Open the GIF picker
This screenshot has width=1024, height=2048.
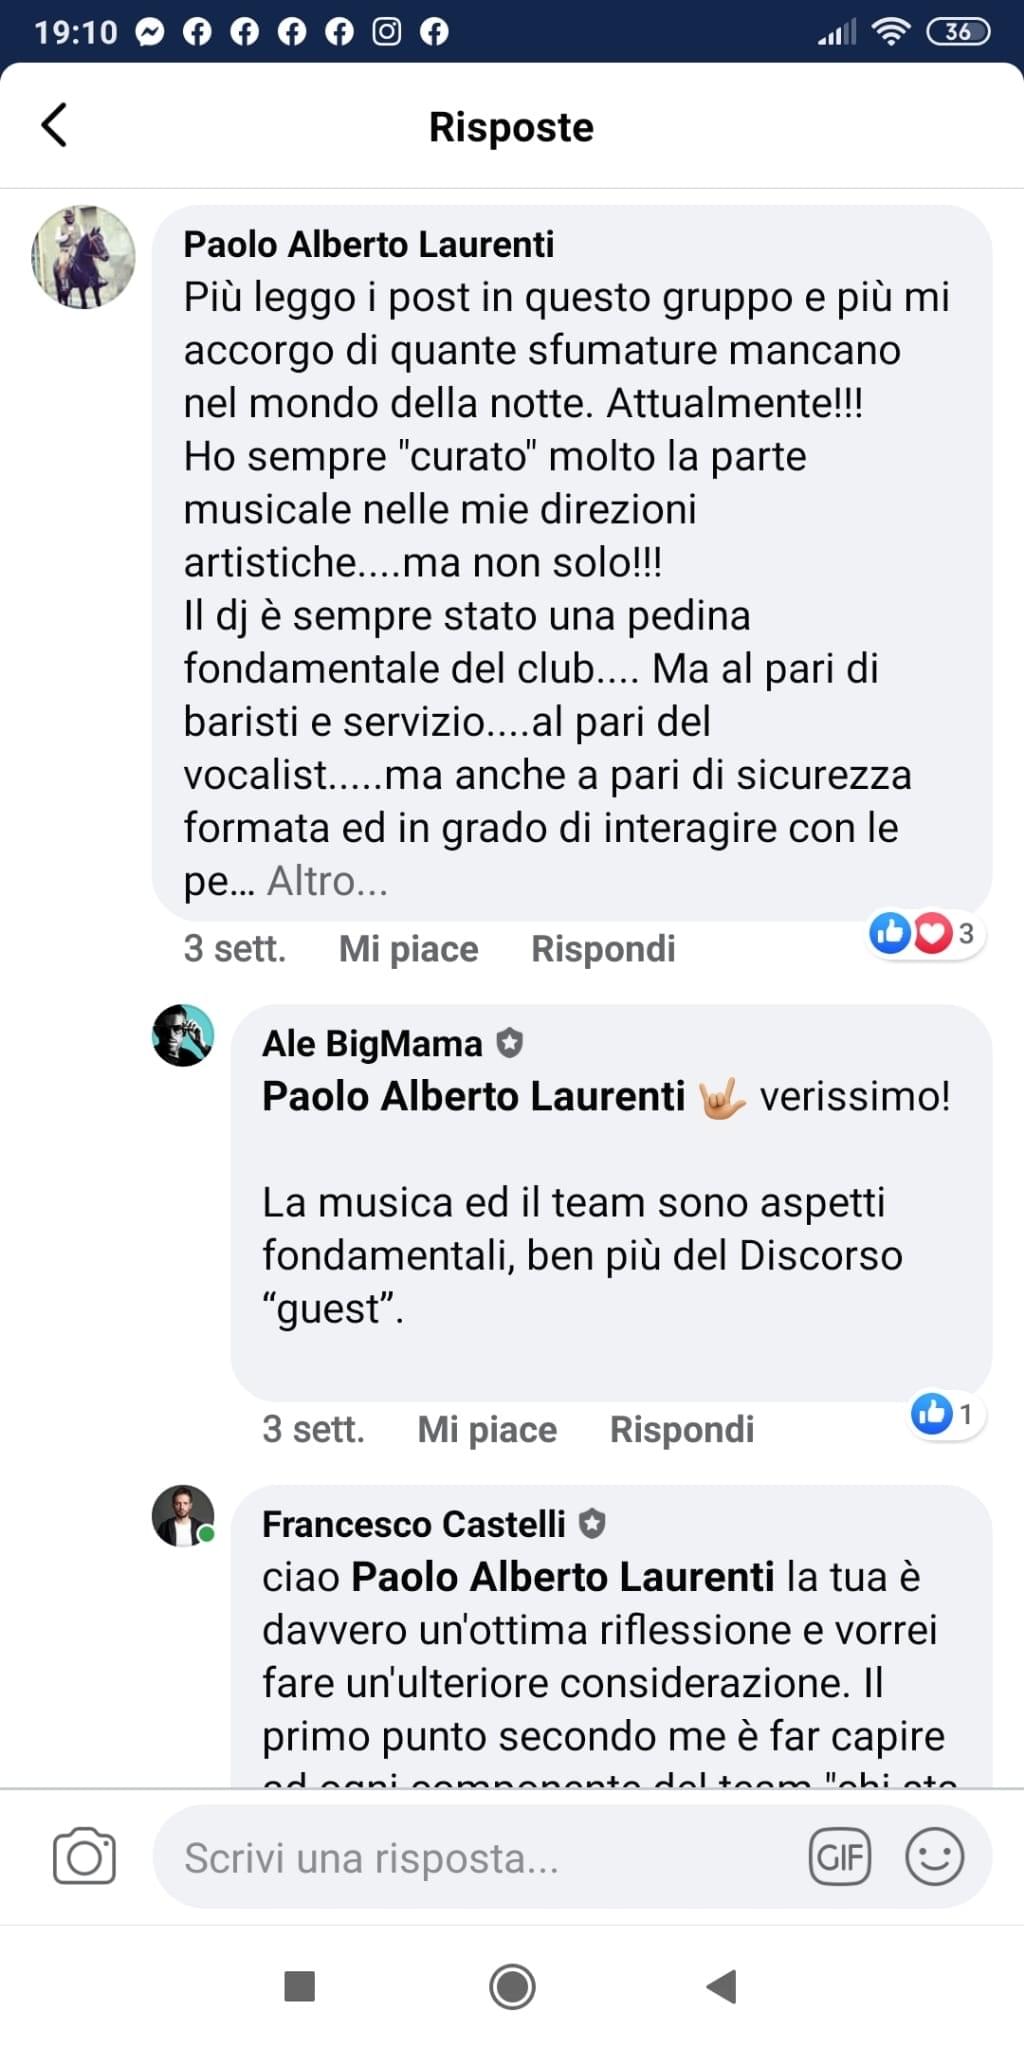point(839,1857)
